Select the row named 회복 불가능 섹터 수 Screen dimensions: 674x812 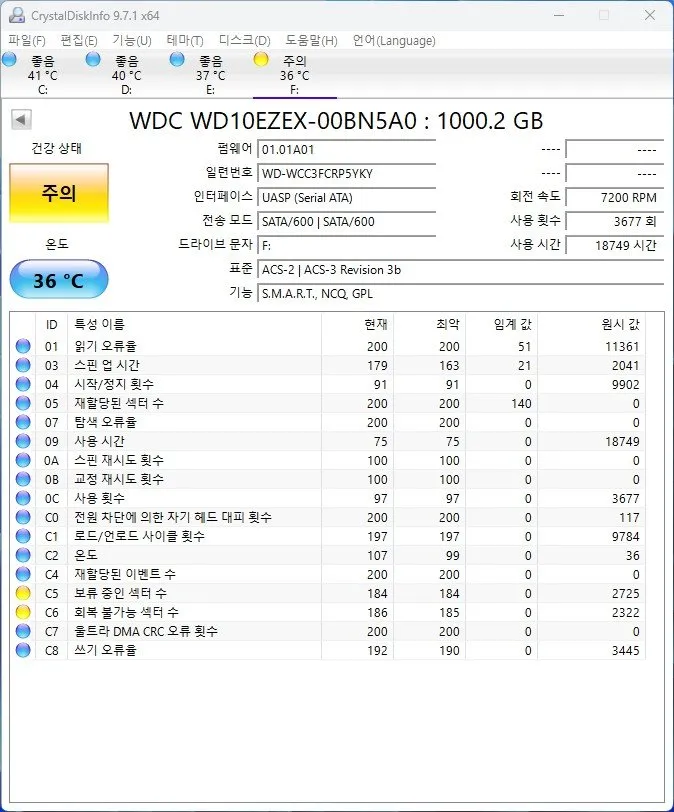pos(328,612)
